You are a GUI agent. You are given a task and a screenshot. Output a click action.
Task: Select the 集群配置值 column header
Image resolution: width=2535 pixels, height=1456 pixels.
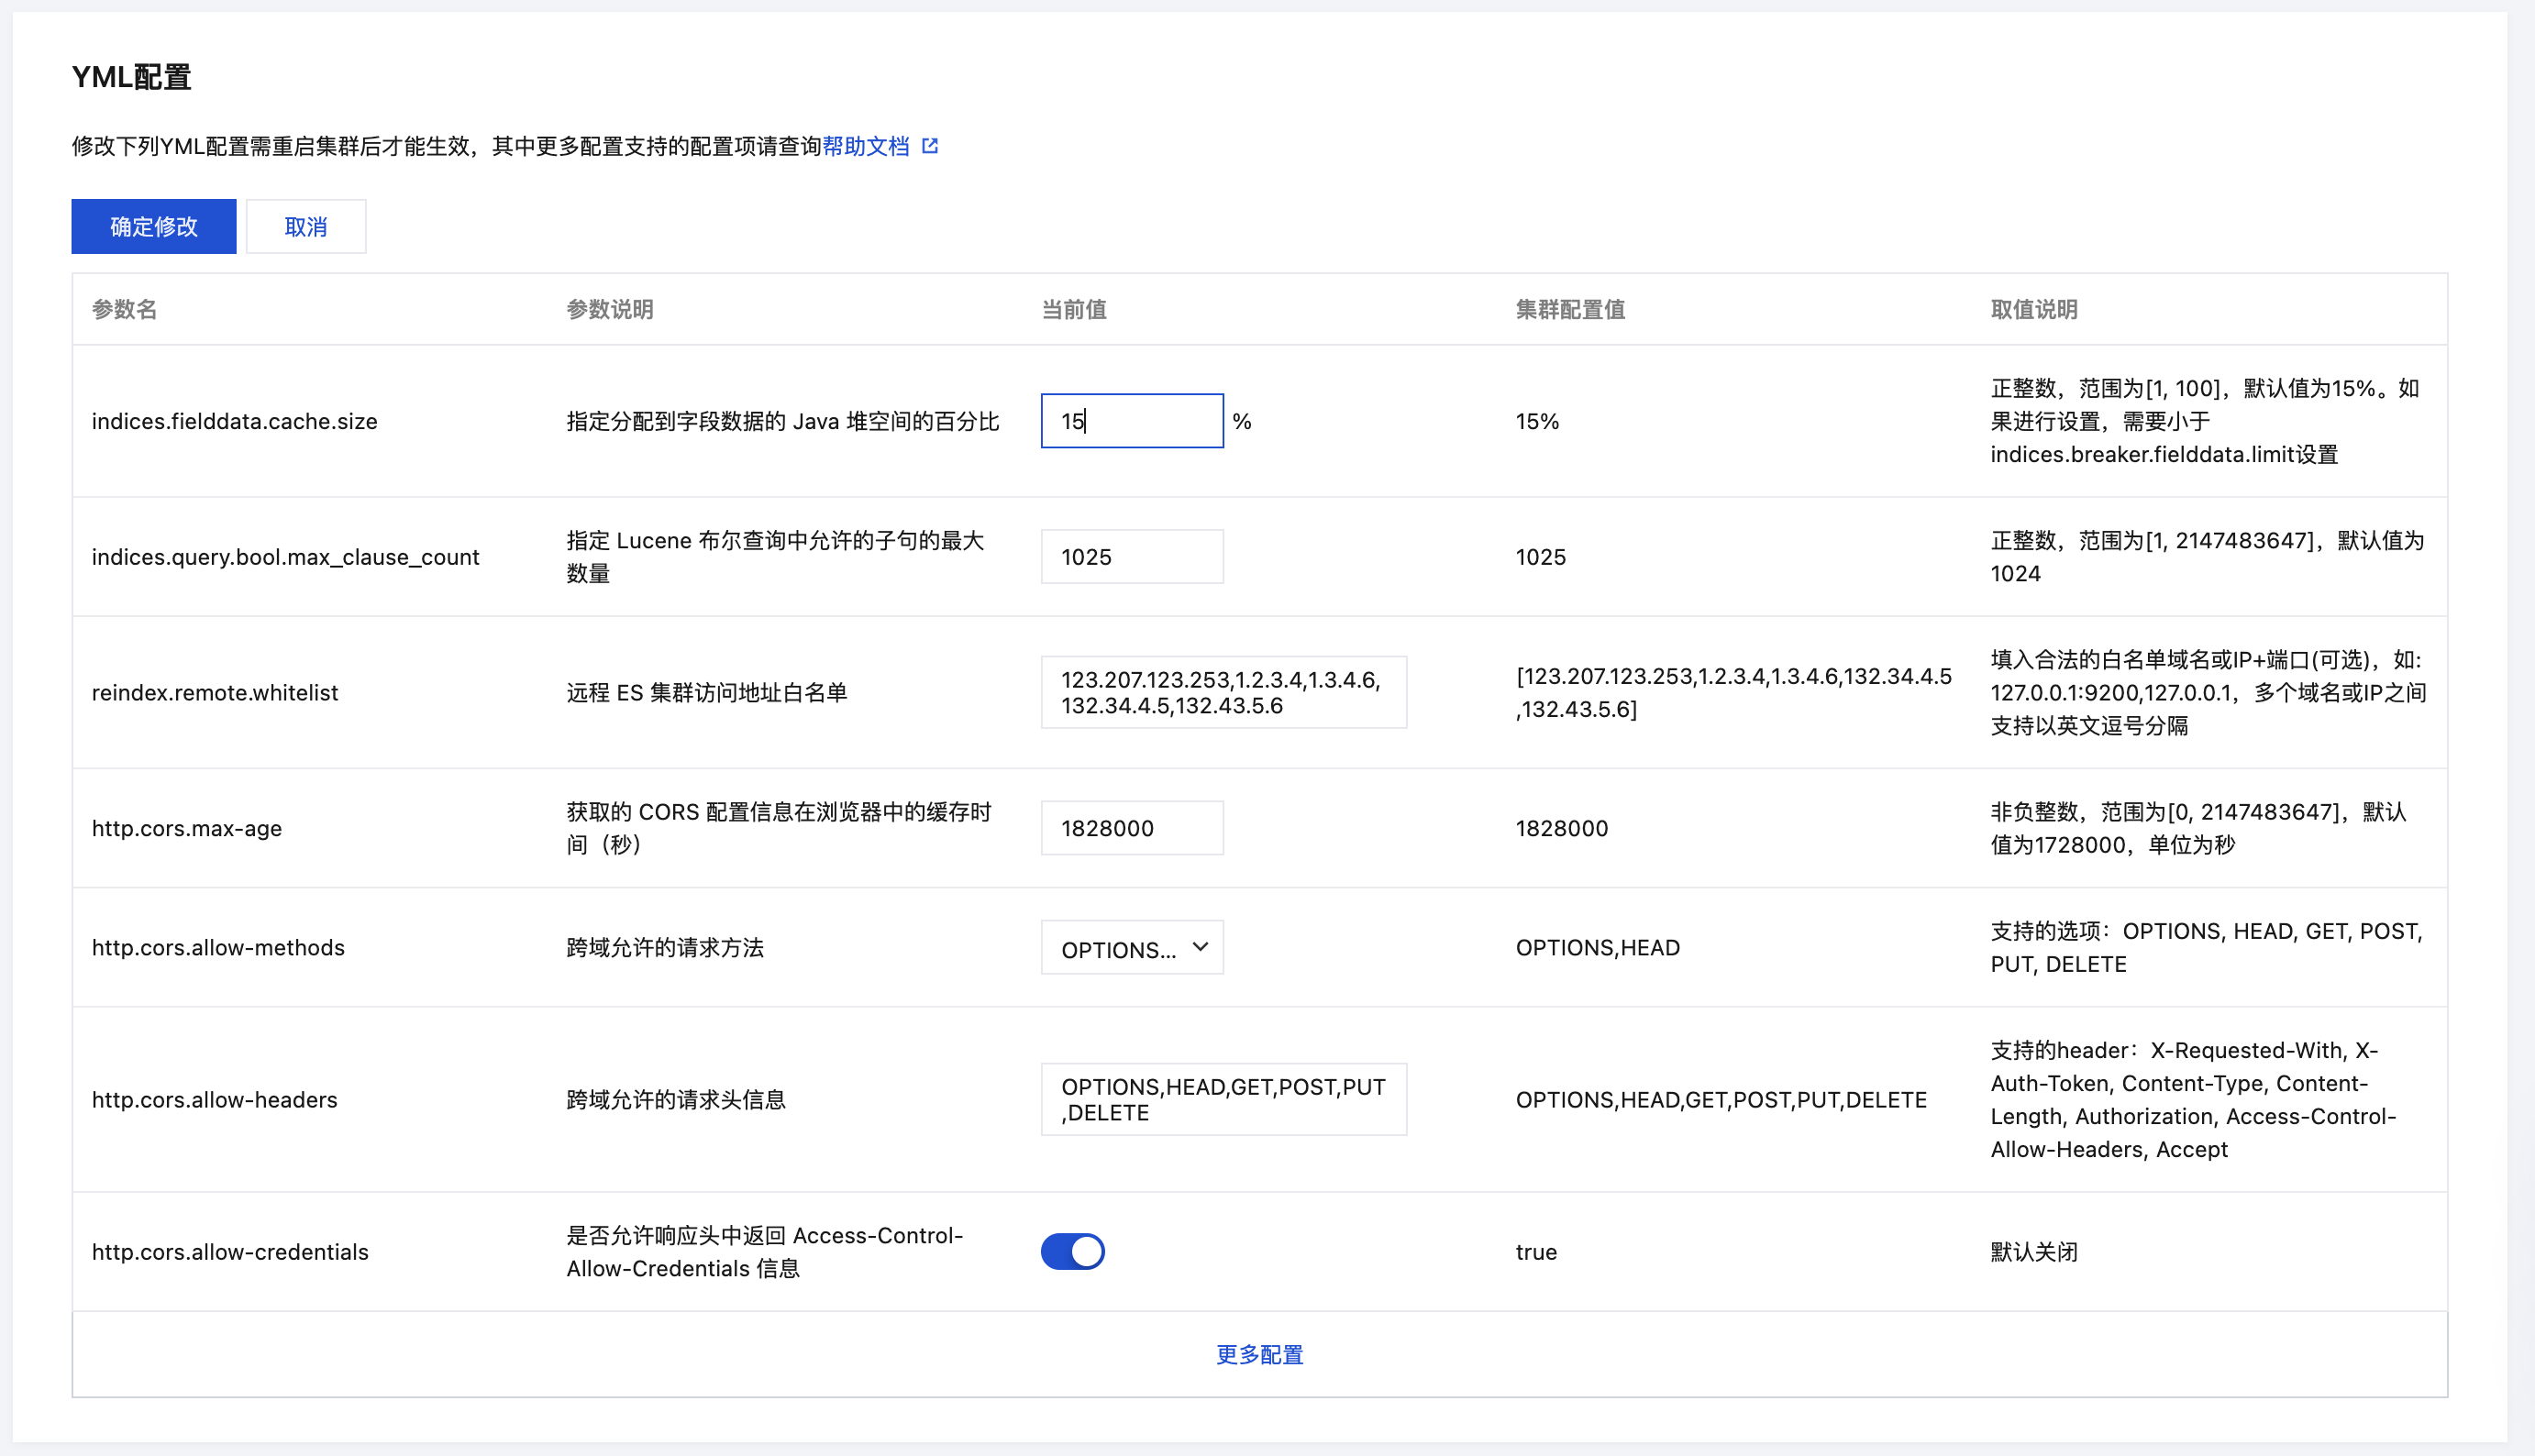click(1569, 309)
